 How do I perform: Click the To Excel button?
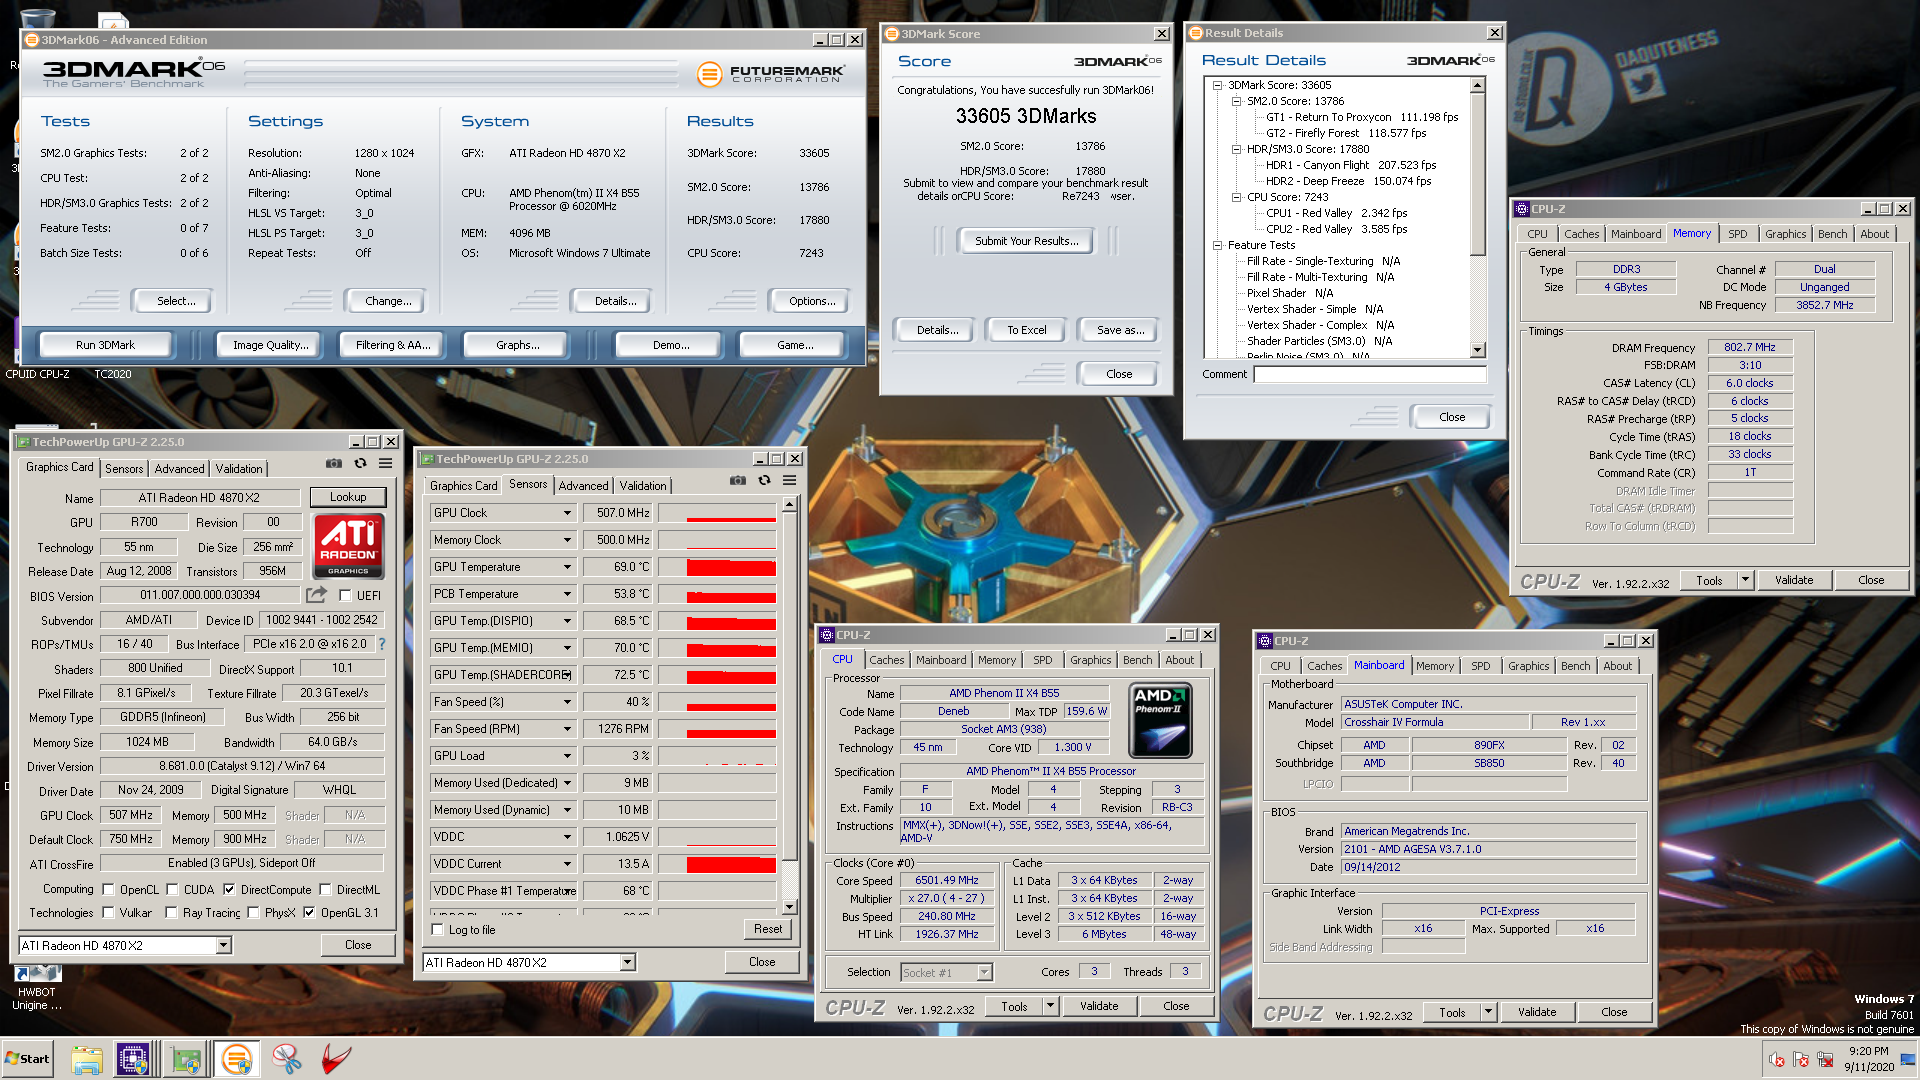click(1026, 330)
